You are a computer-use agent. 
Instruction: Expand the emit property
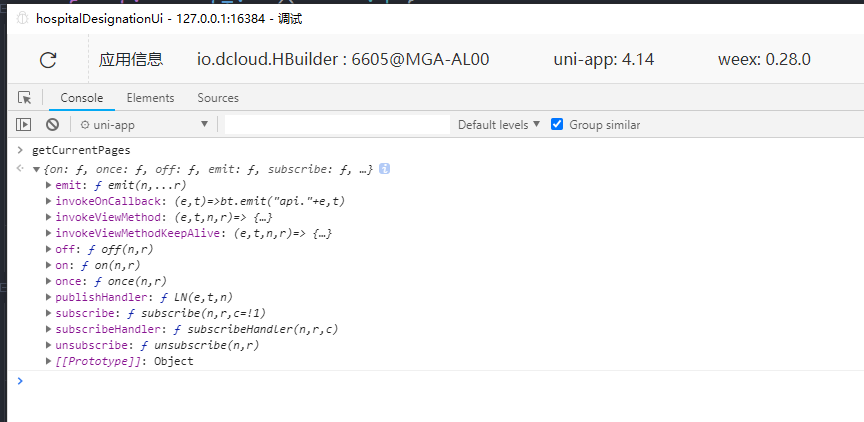click(x=48, y=185)
